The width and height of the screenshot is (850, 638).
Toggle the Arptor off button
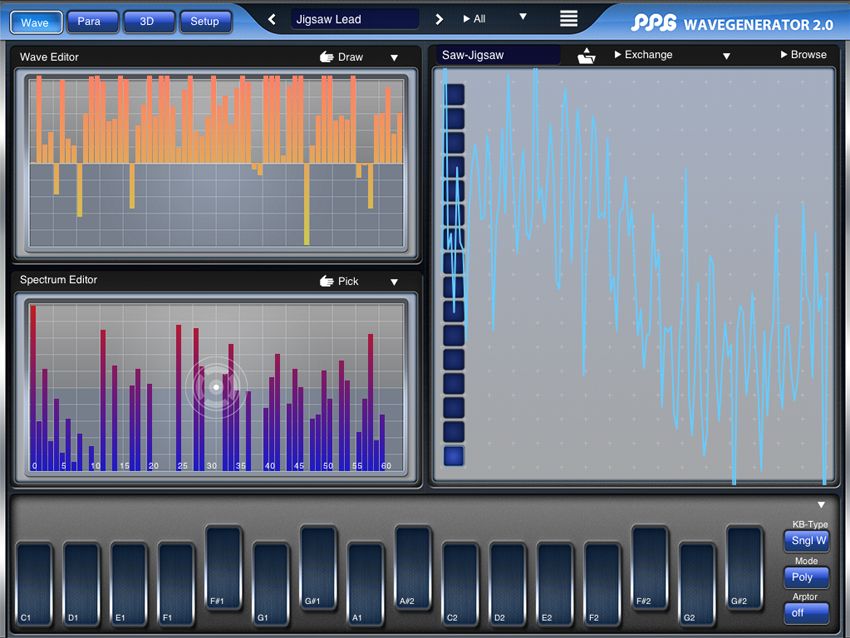(x=807, y=613)
